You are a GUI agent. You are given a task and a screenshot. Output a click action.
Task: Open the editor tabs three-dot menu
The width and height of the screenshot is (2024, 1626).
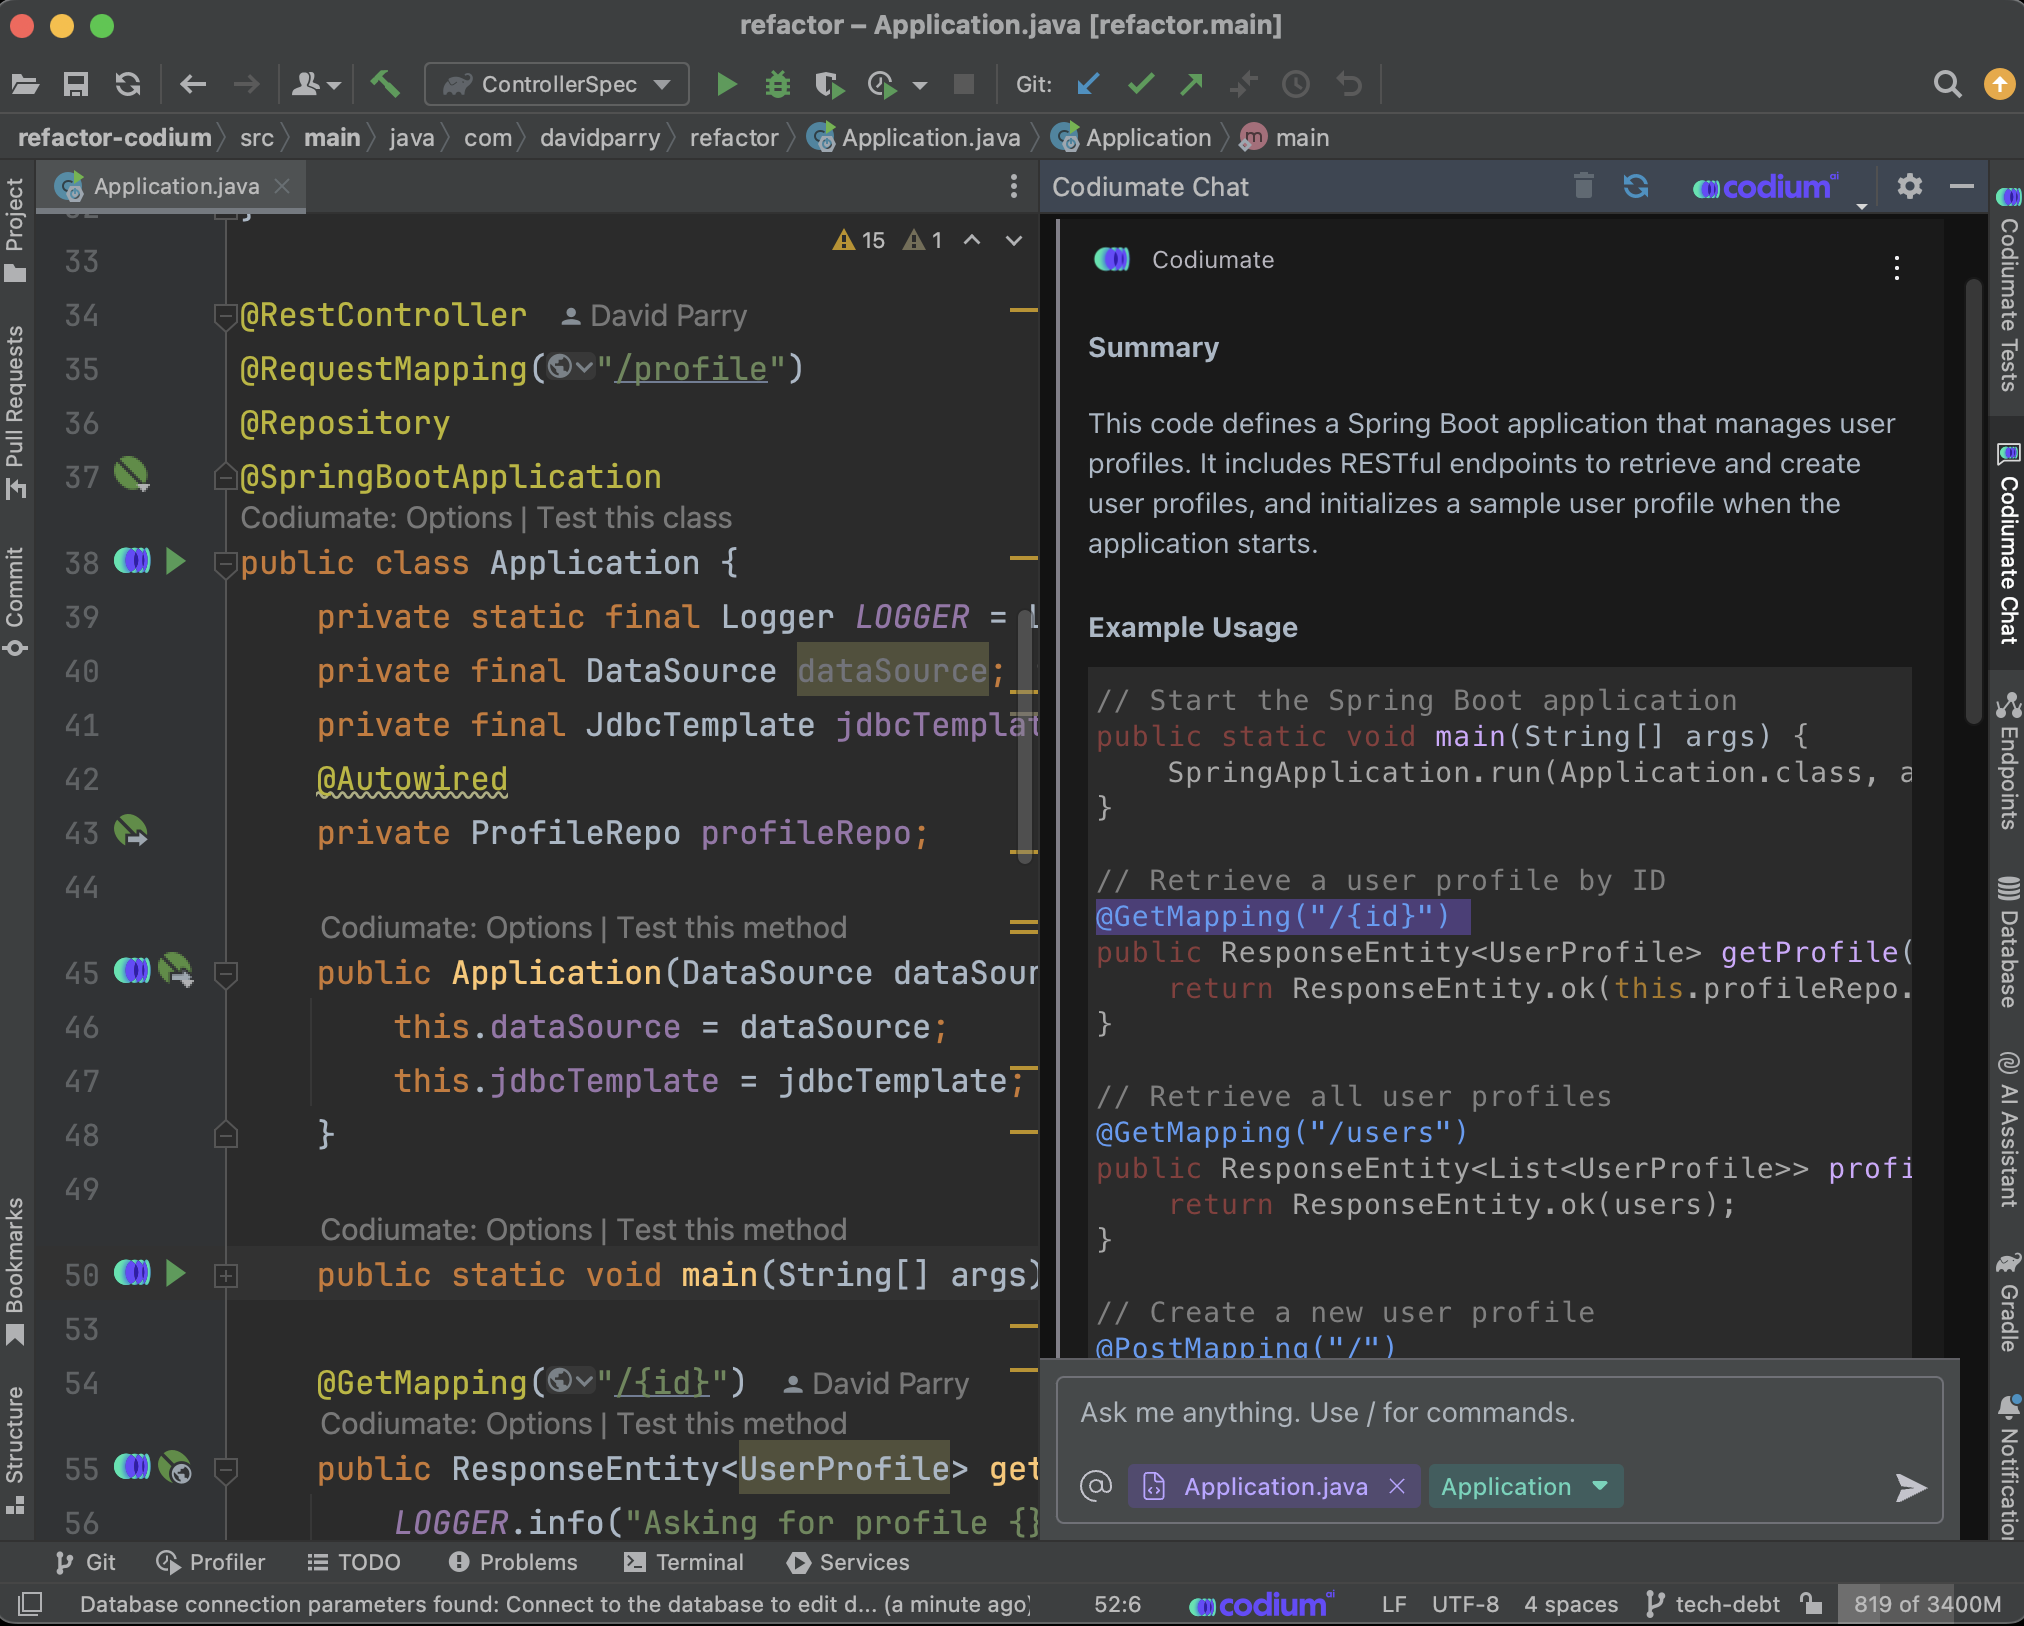(x=1014, y=186)
